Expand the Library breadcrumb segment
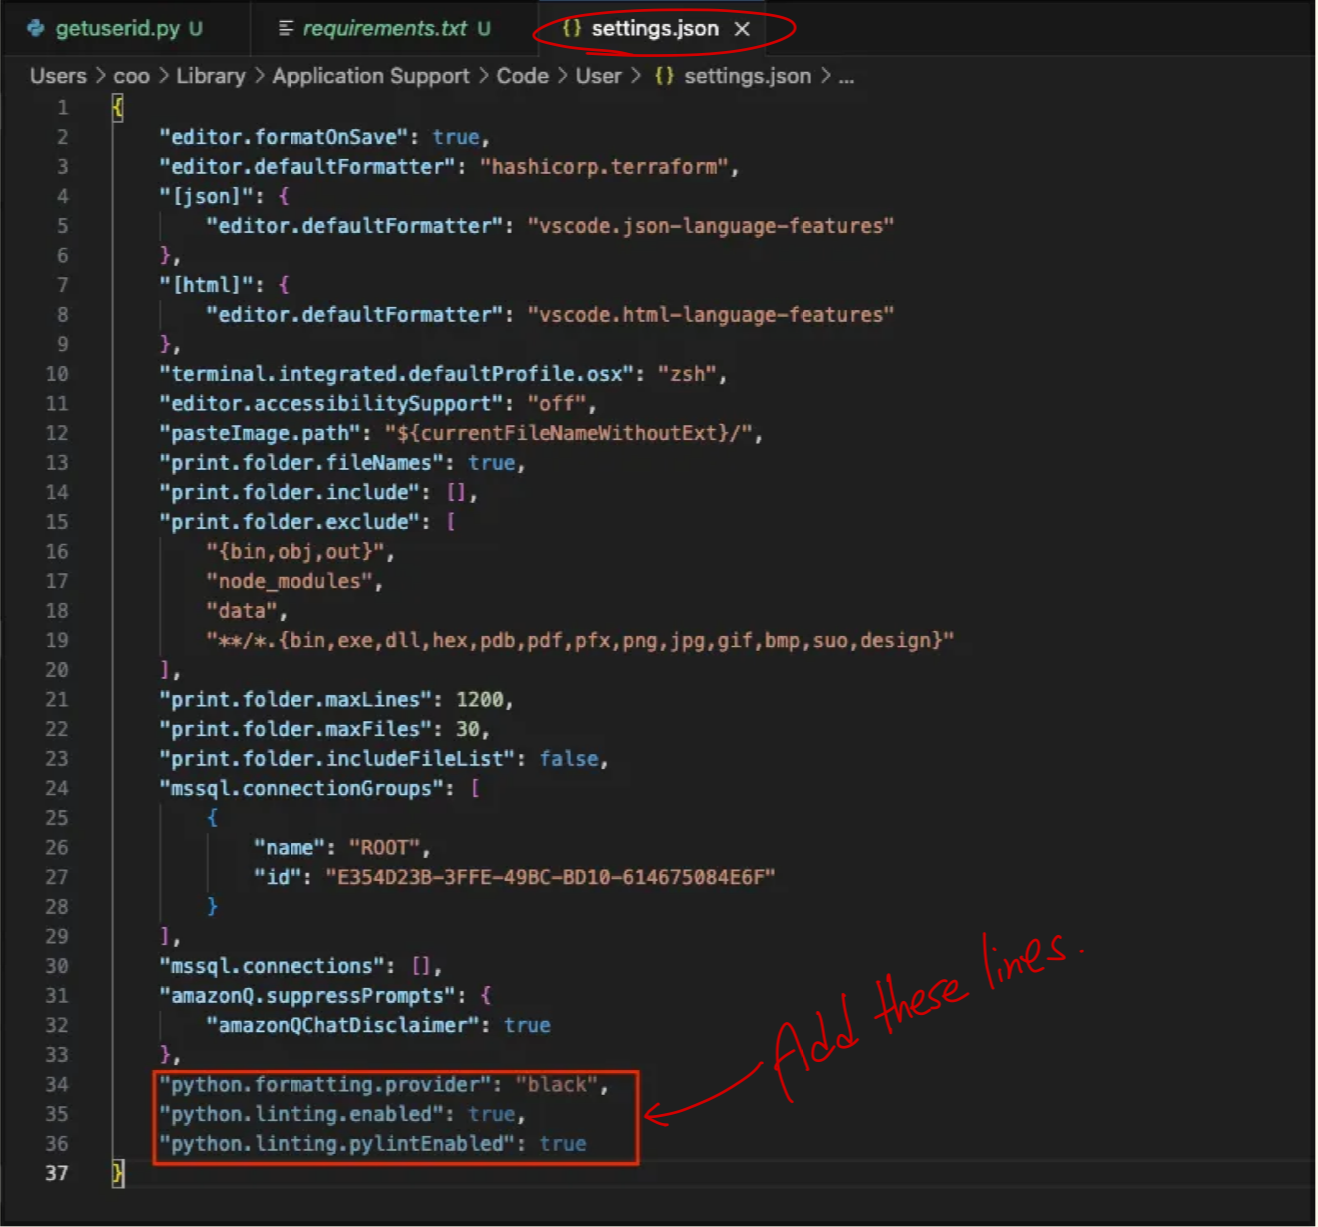The image size is (1318, 1227). click(x=210, y=76)
